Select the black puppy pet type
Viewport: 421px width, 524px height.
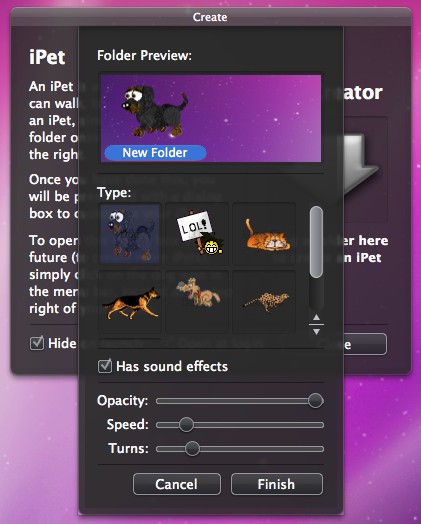[130, 234]
